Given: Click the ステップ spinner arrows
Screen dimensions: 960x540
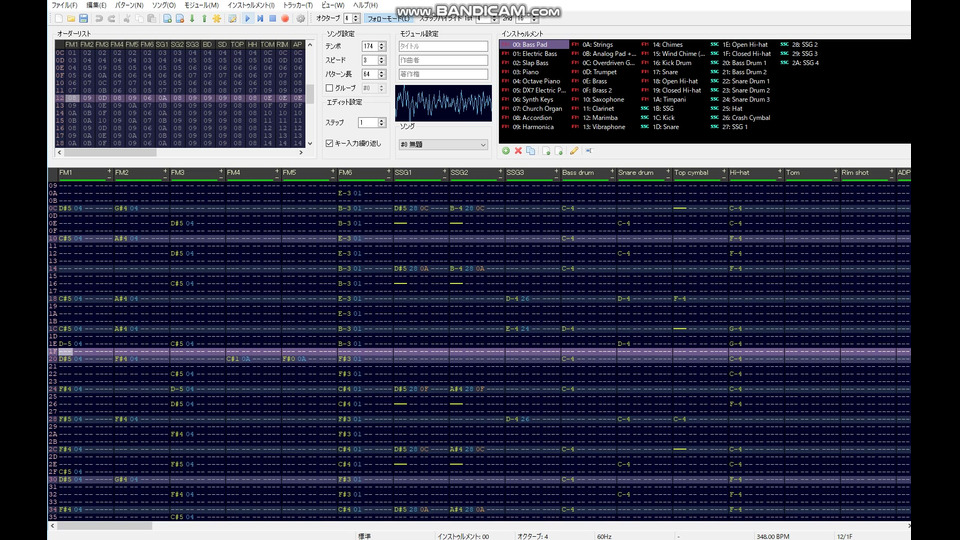Looking at the screenshot, I should coord(381,122).
